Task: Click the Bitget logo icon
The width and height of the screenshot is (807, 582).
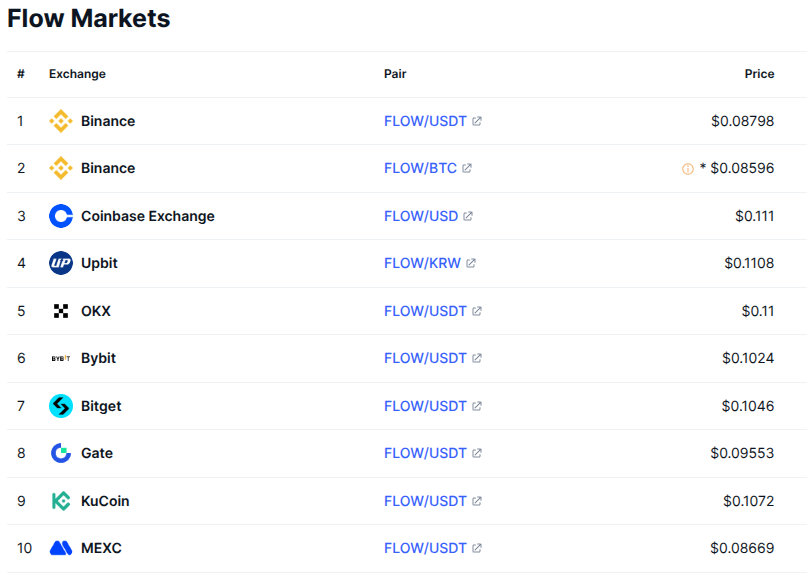Action: [x=61, y=406]
